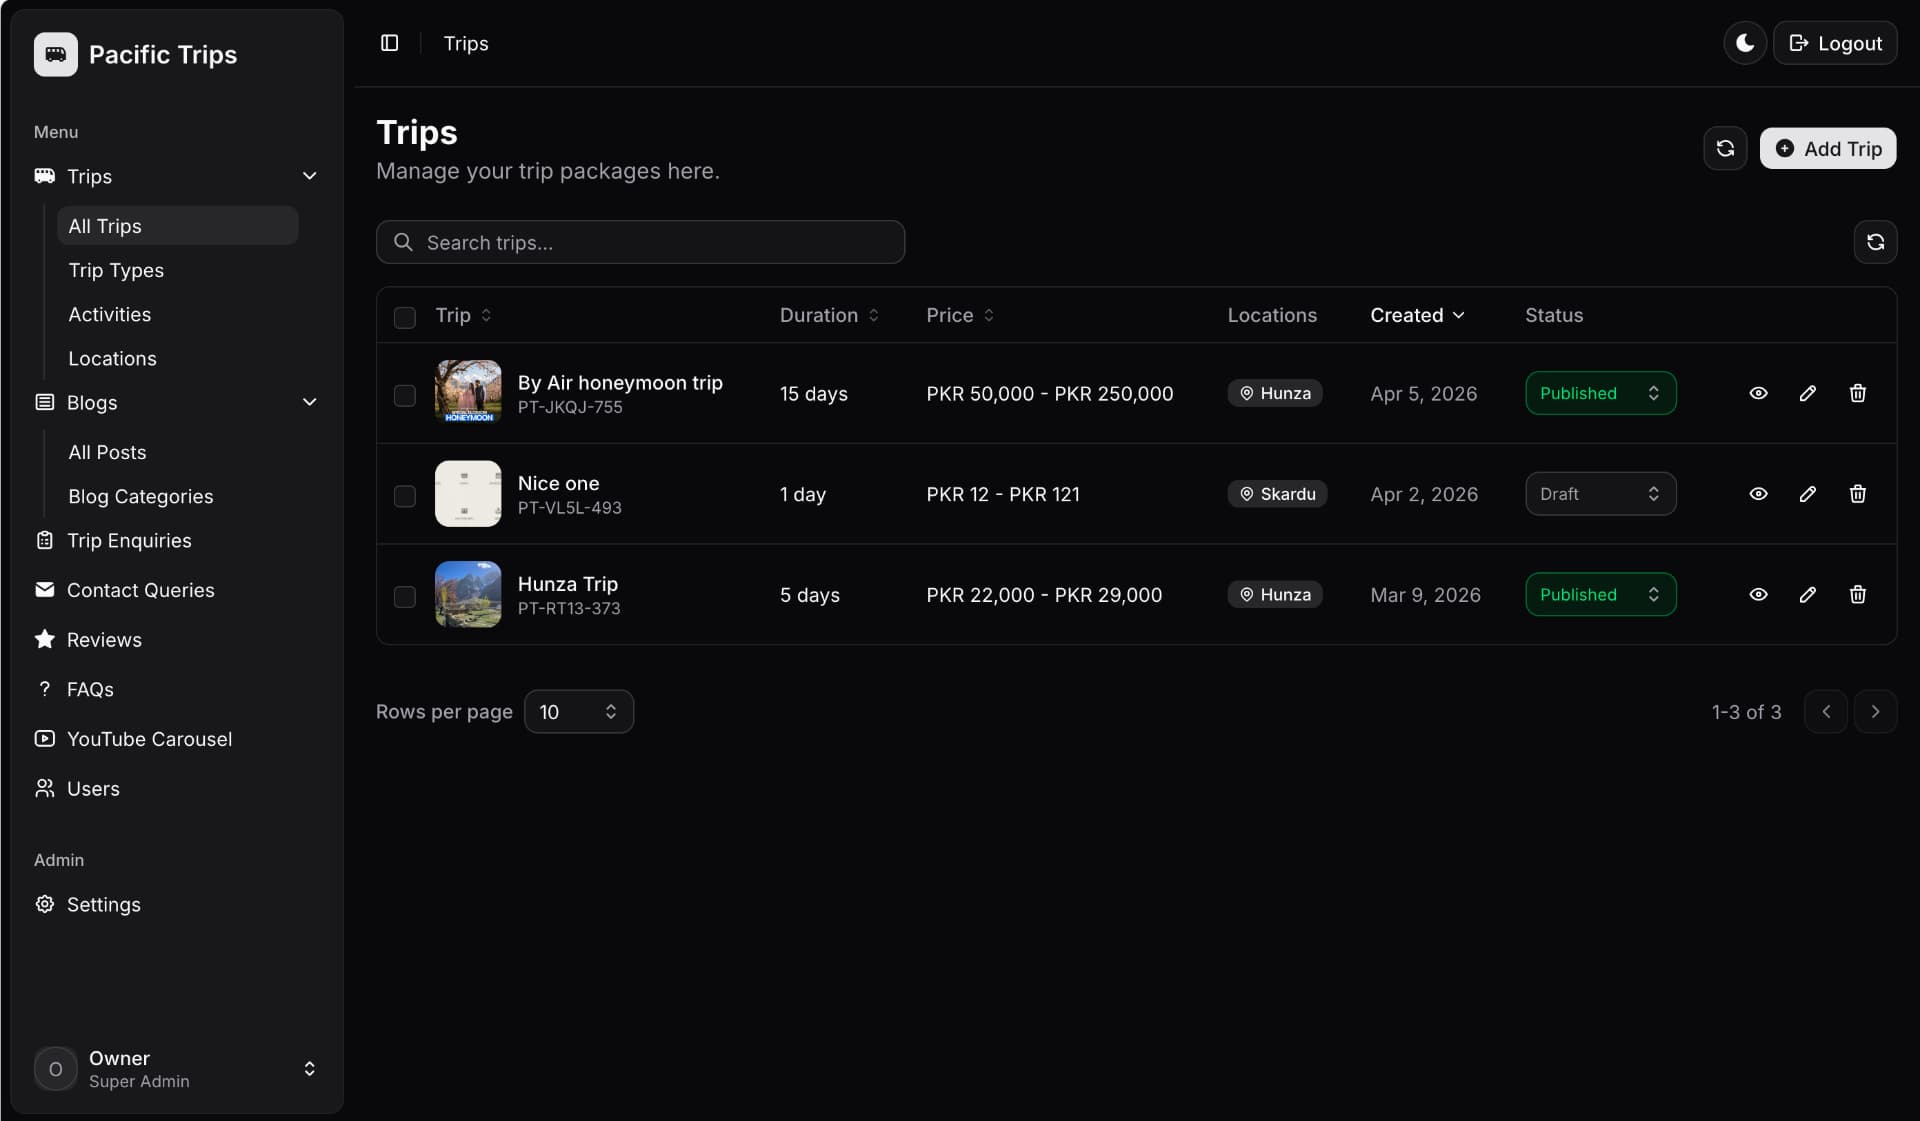This screenshot has width=1920, height=1121.
Task: Open the Owner account switcher
Action: (x=177, y=1069)
